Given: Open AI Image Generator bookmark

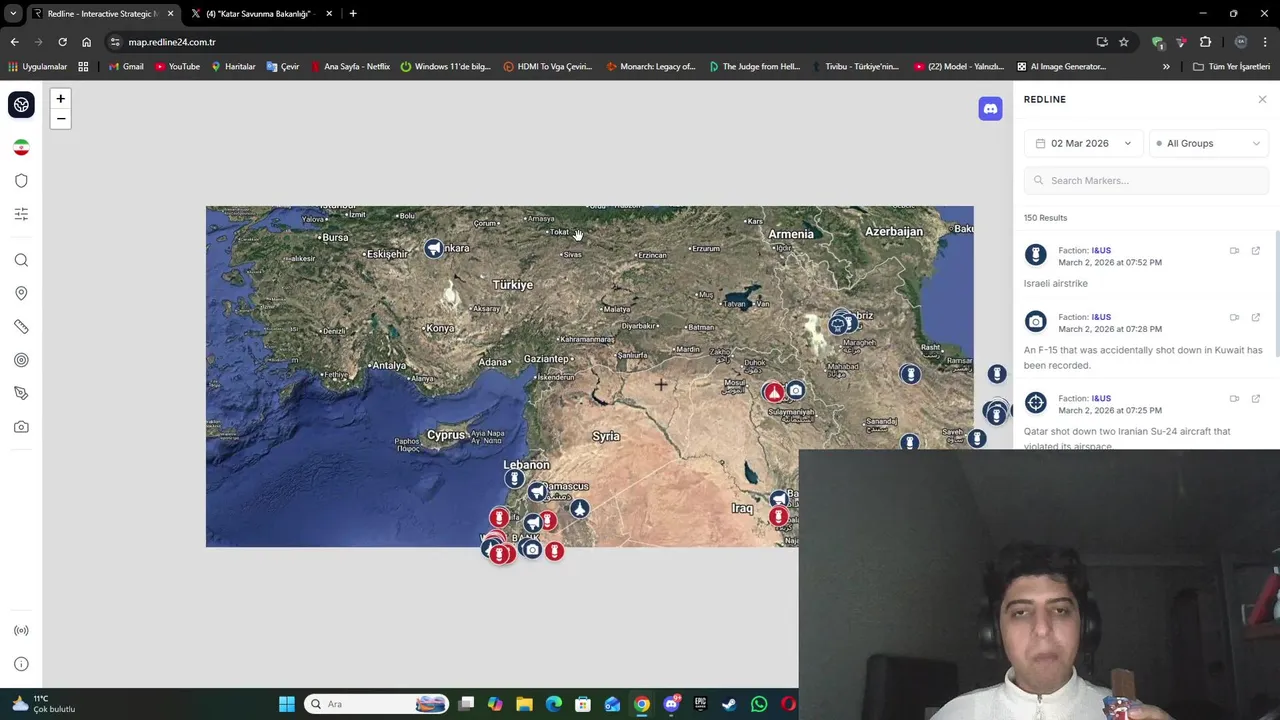Looking at the screenshot, I should pyautogui.click(x=1061, y=67).
